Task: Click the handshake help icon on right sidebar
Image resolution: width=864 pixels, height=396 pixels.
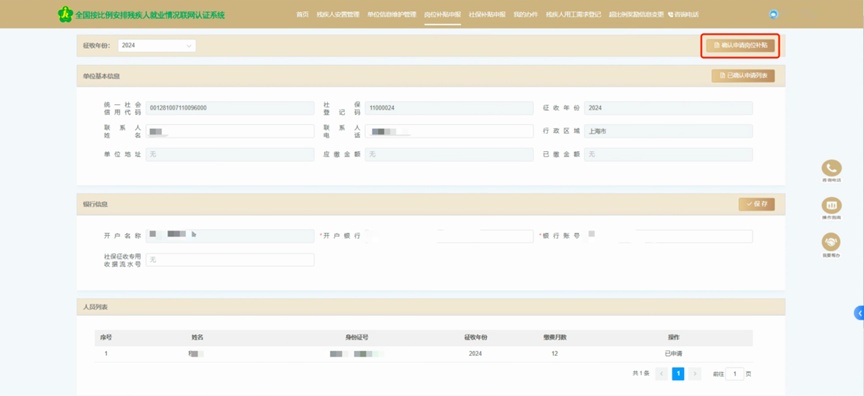Action: 831,242
